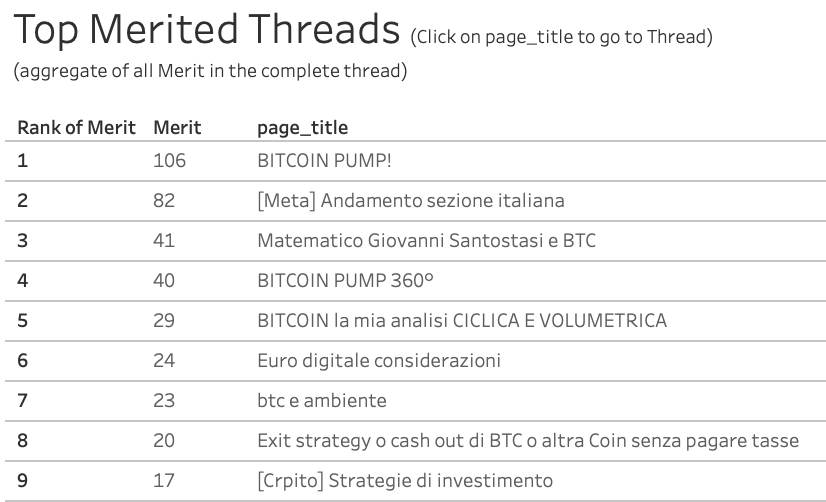Image resolution: width=826 pixels, height=502 pixels.
Task: Select merit value 24 cell
Action: point(164,361)
